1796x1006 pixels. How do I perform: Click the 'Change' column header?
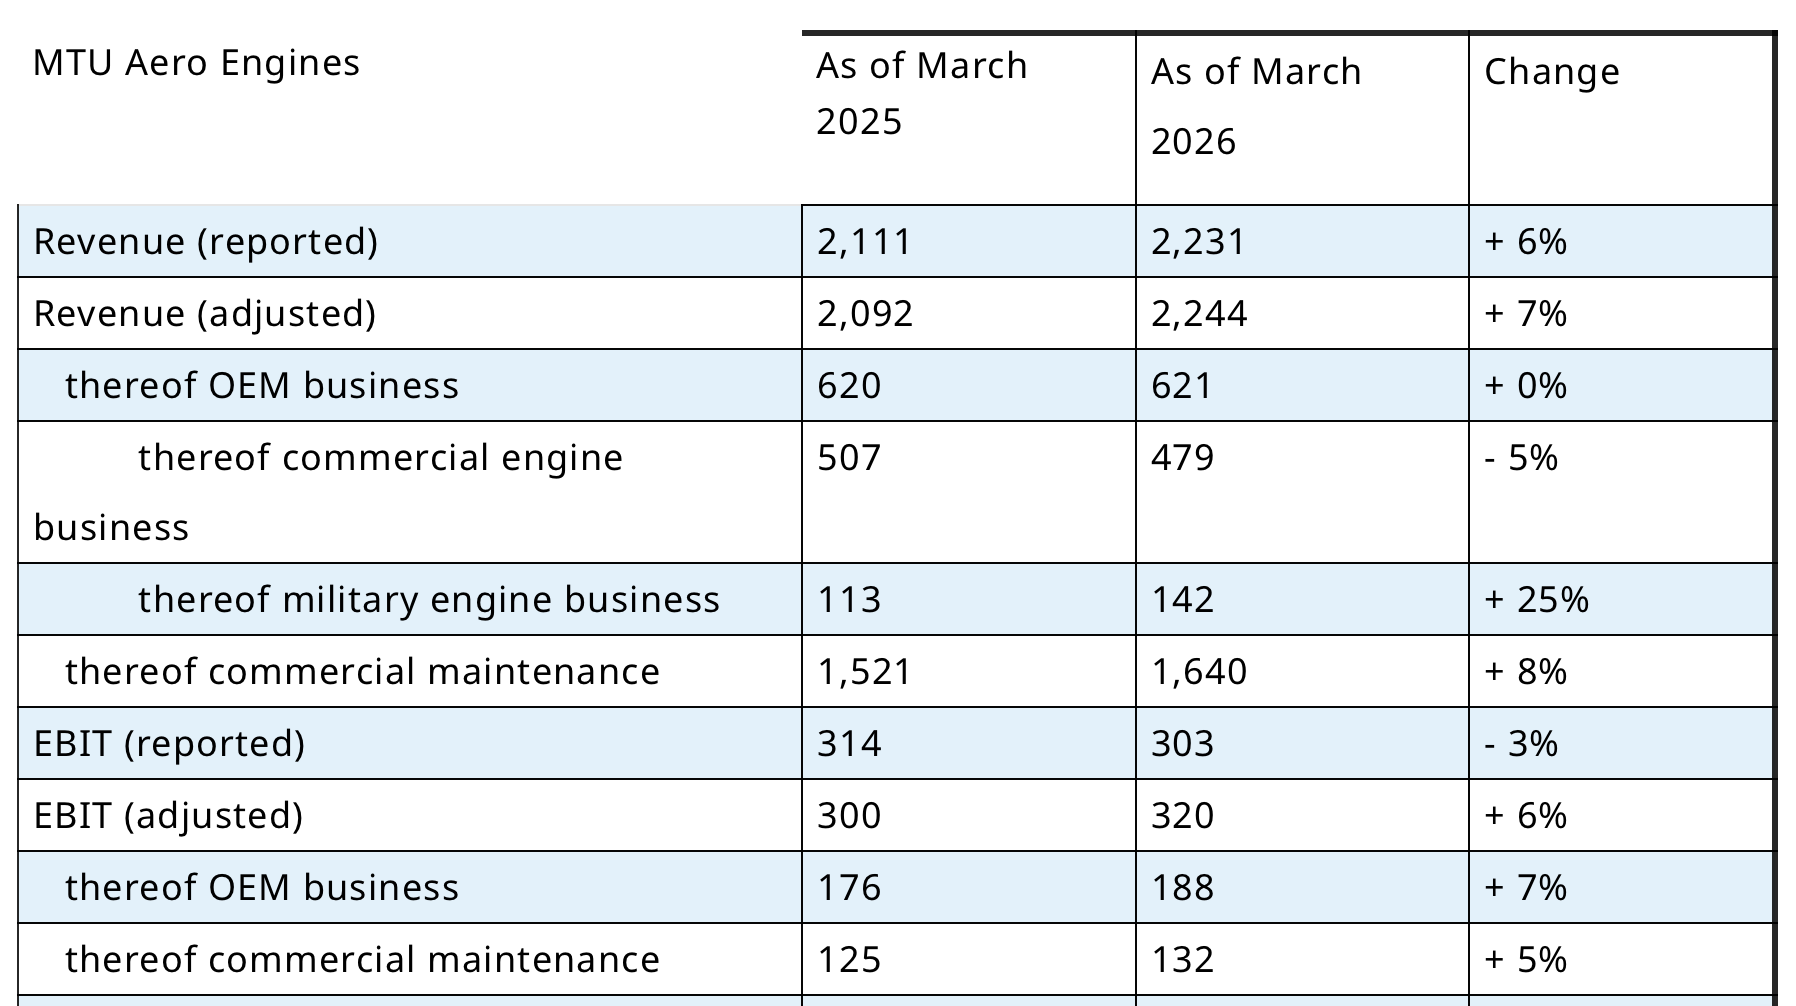click(x=1551, y=72)
